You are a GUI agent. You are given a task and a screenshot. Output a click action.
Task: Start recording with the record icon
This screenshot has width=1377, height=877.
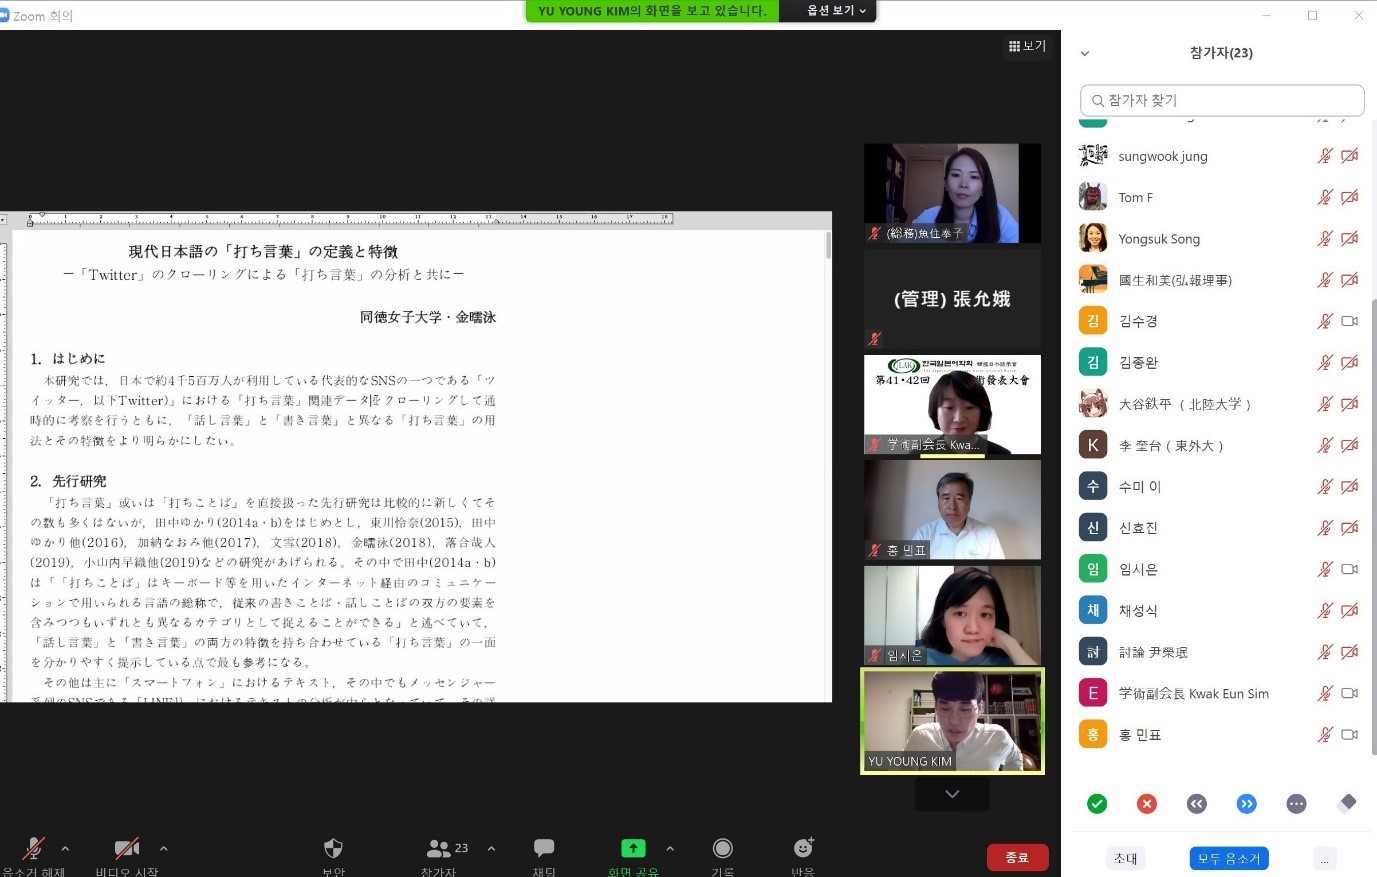(x=722, y=849)
